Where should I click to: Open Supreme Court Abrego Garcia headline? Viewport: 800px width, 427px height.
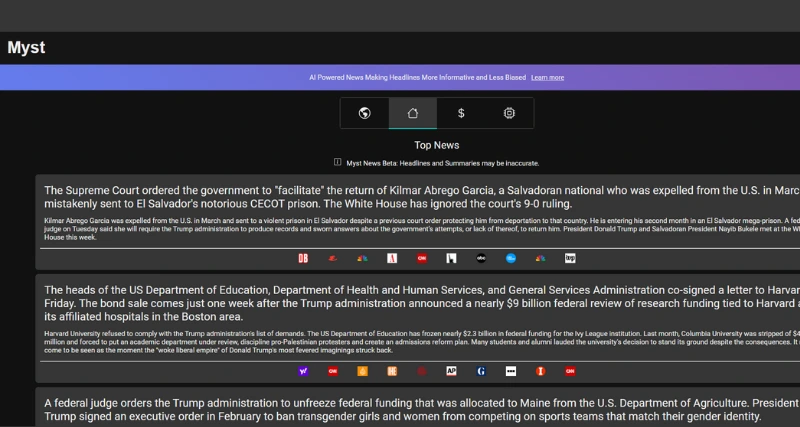[422, 197]
